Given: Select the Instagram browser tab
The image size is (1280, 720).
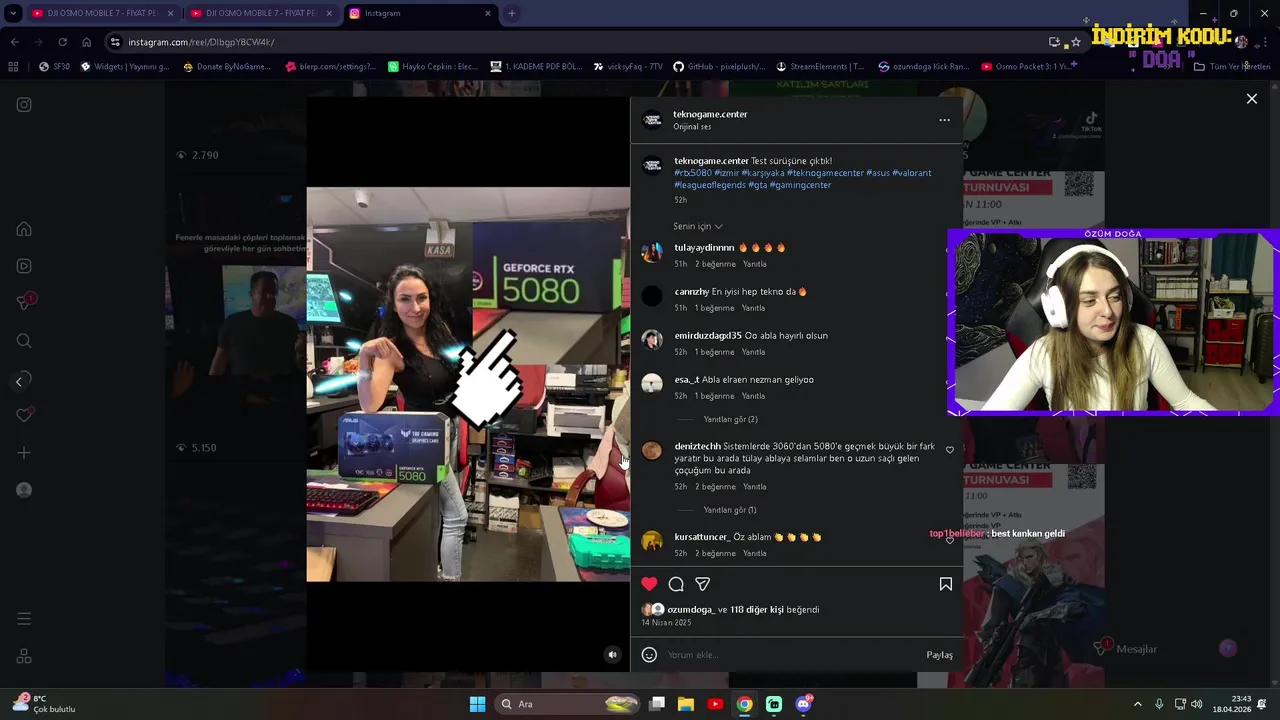Looking at the screenshot, I should (x=420, y=13).
